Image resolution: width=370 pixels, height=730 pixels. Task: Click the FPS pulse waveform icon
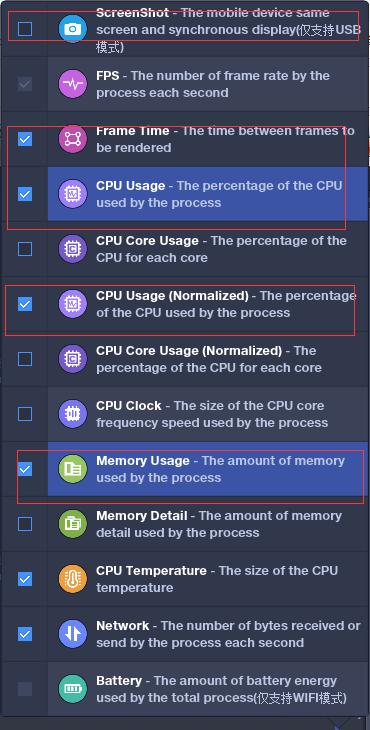pyautogui.click(x=73, y=84)
